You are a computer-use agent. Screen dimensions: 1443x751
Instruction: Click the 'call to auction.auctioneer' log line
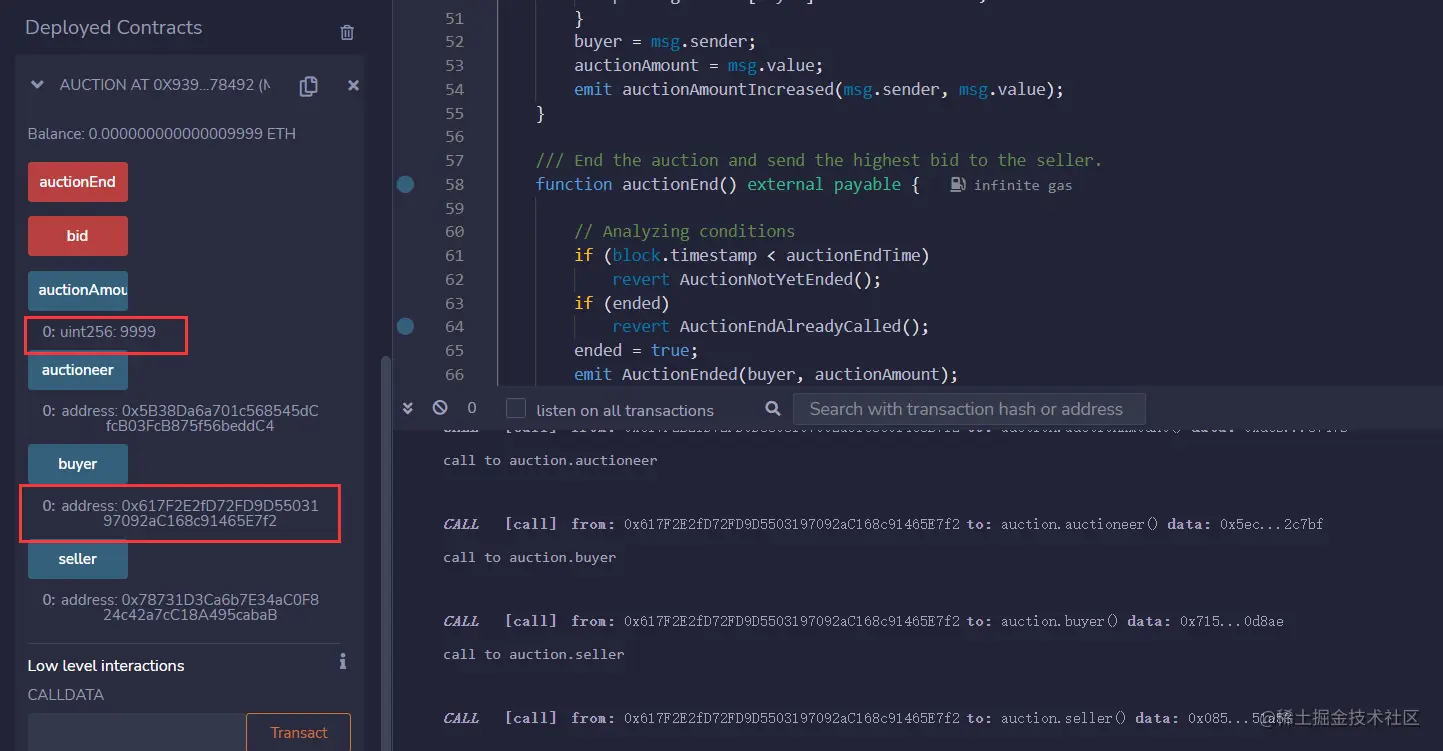550,461
